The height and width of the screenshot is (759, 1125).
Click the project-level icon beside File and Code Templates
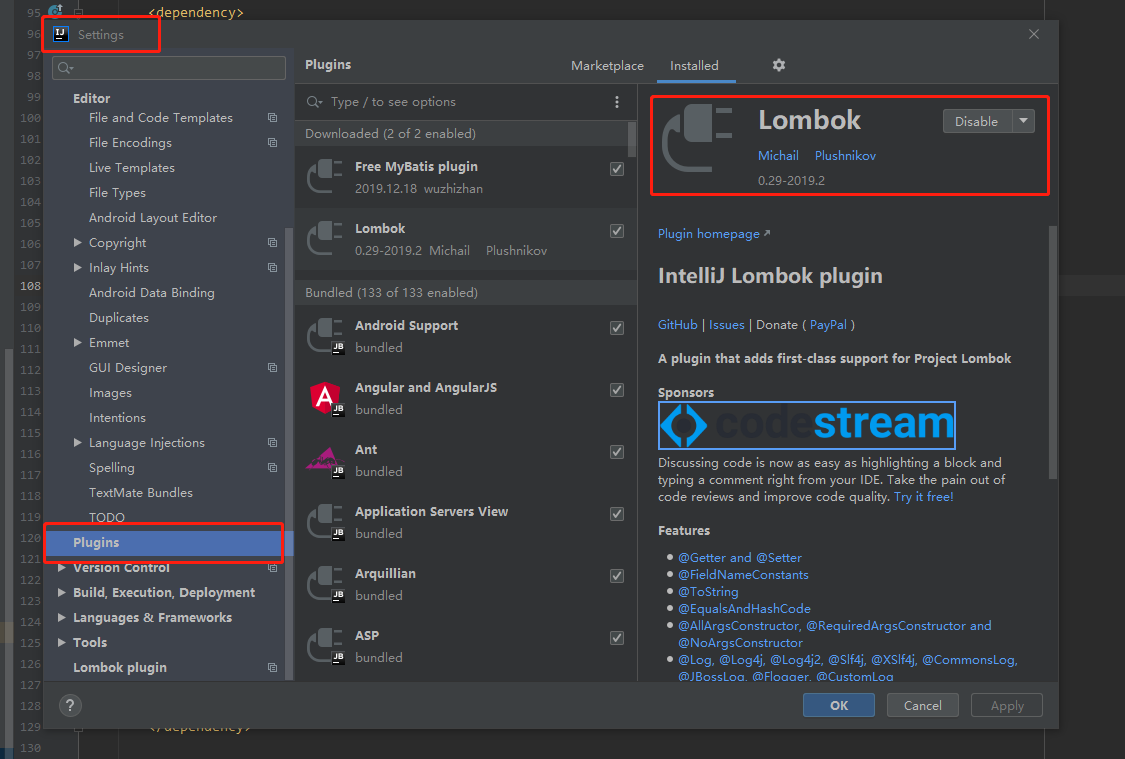[x=273, y=118]
